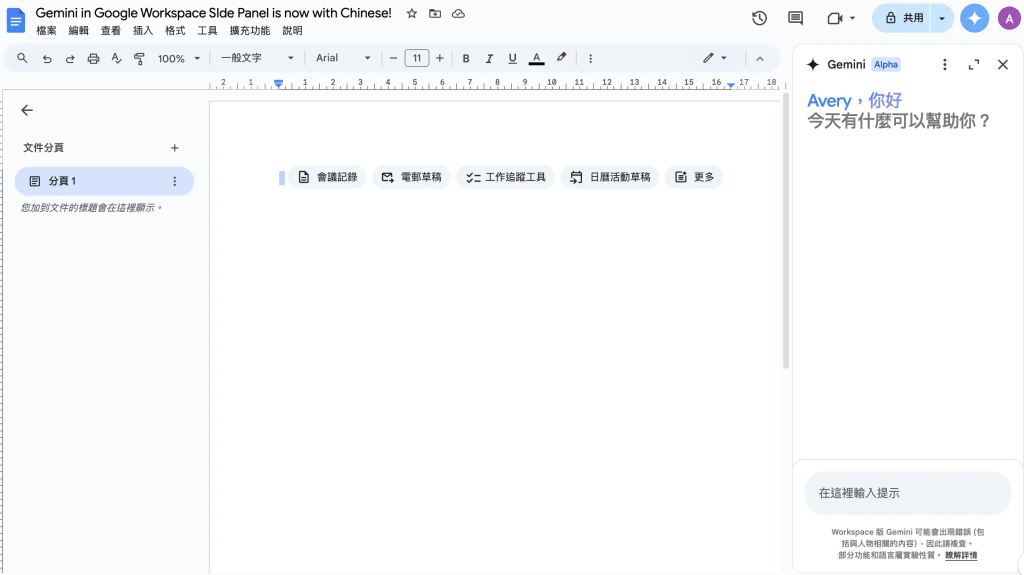The image size is (1024, 575).
Task: Check cloud save status icon
Action: pos(458,13)
